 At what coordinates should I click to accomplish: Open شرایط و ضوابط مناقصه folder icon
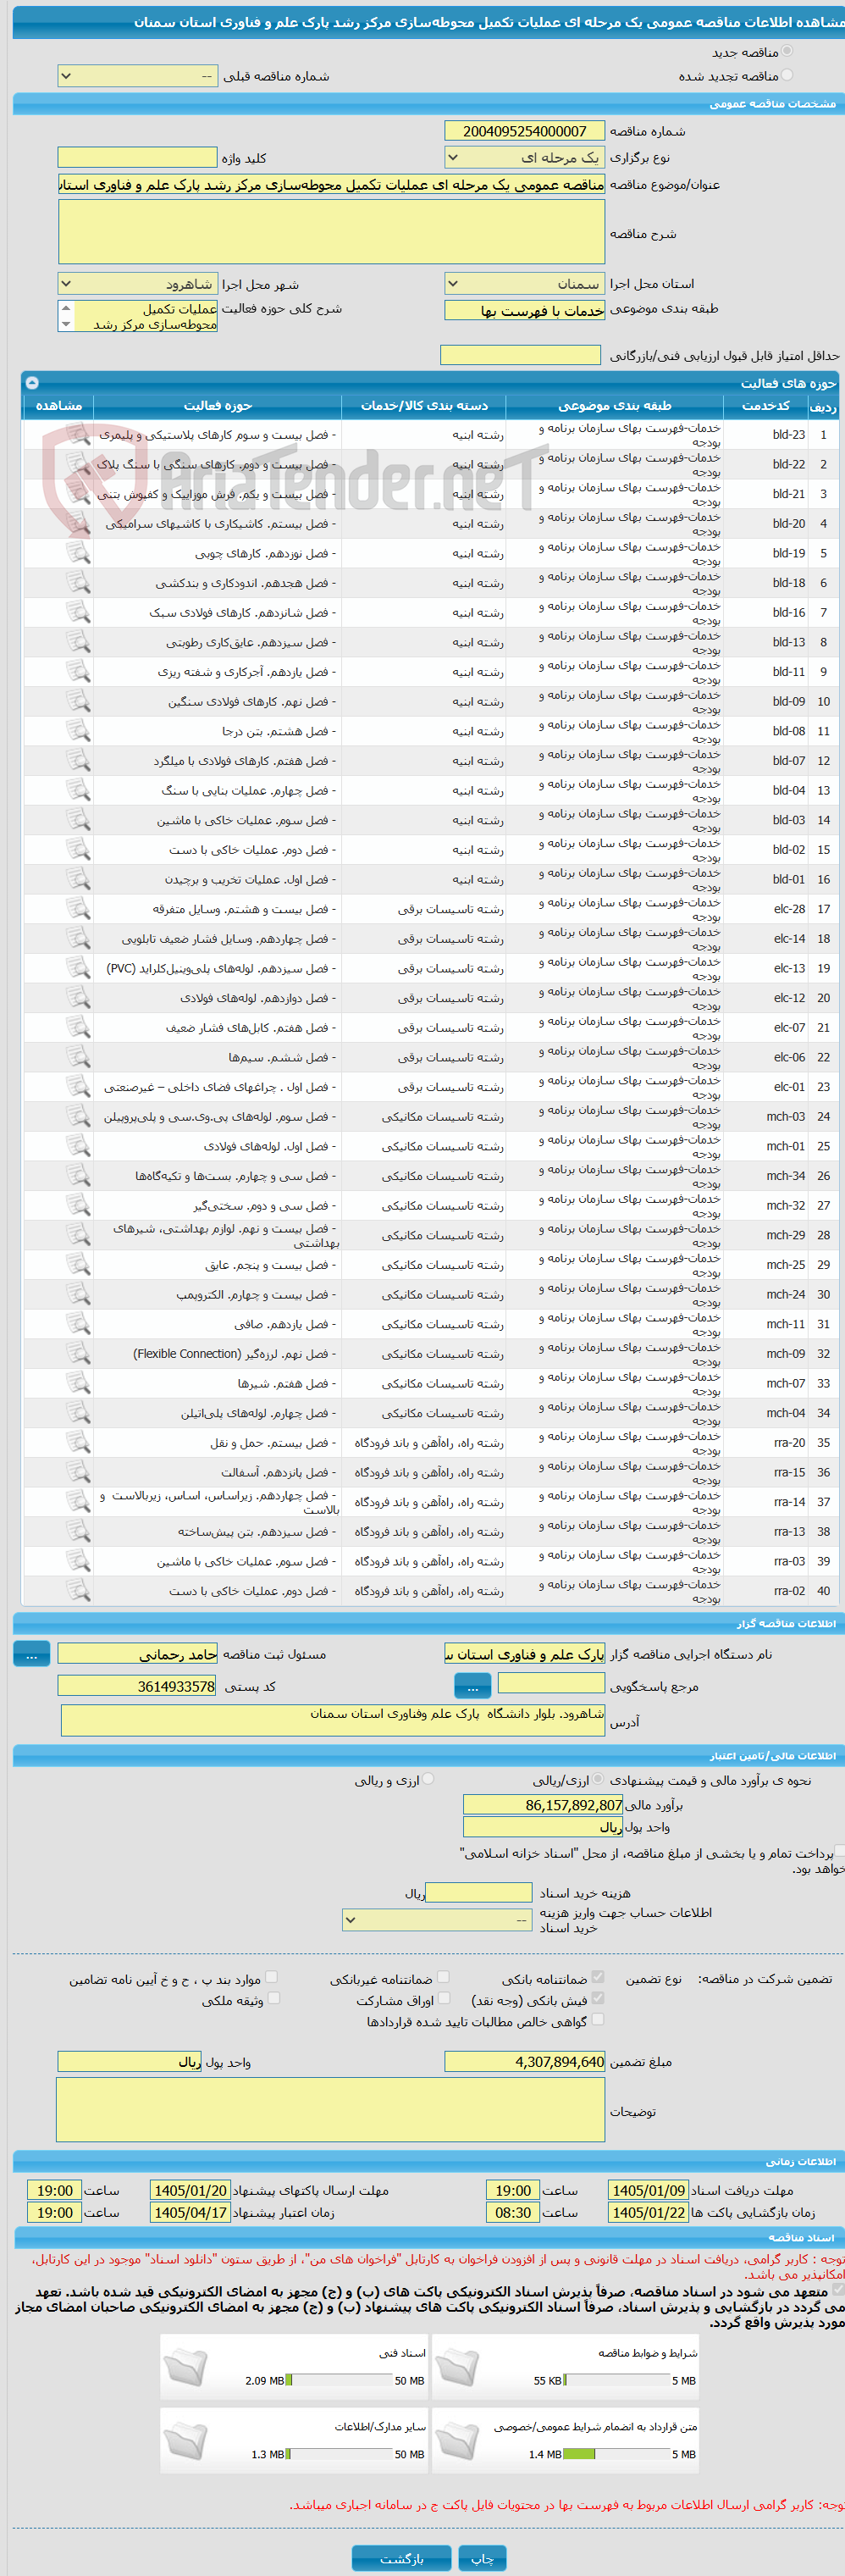tap(457, 2367)
